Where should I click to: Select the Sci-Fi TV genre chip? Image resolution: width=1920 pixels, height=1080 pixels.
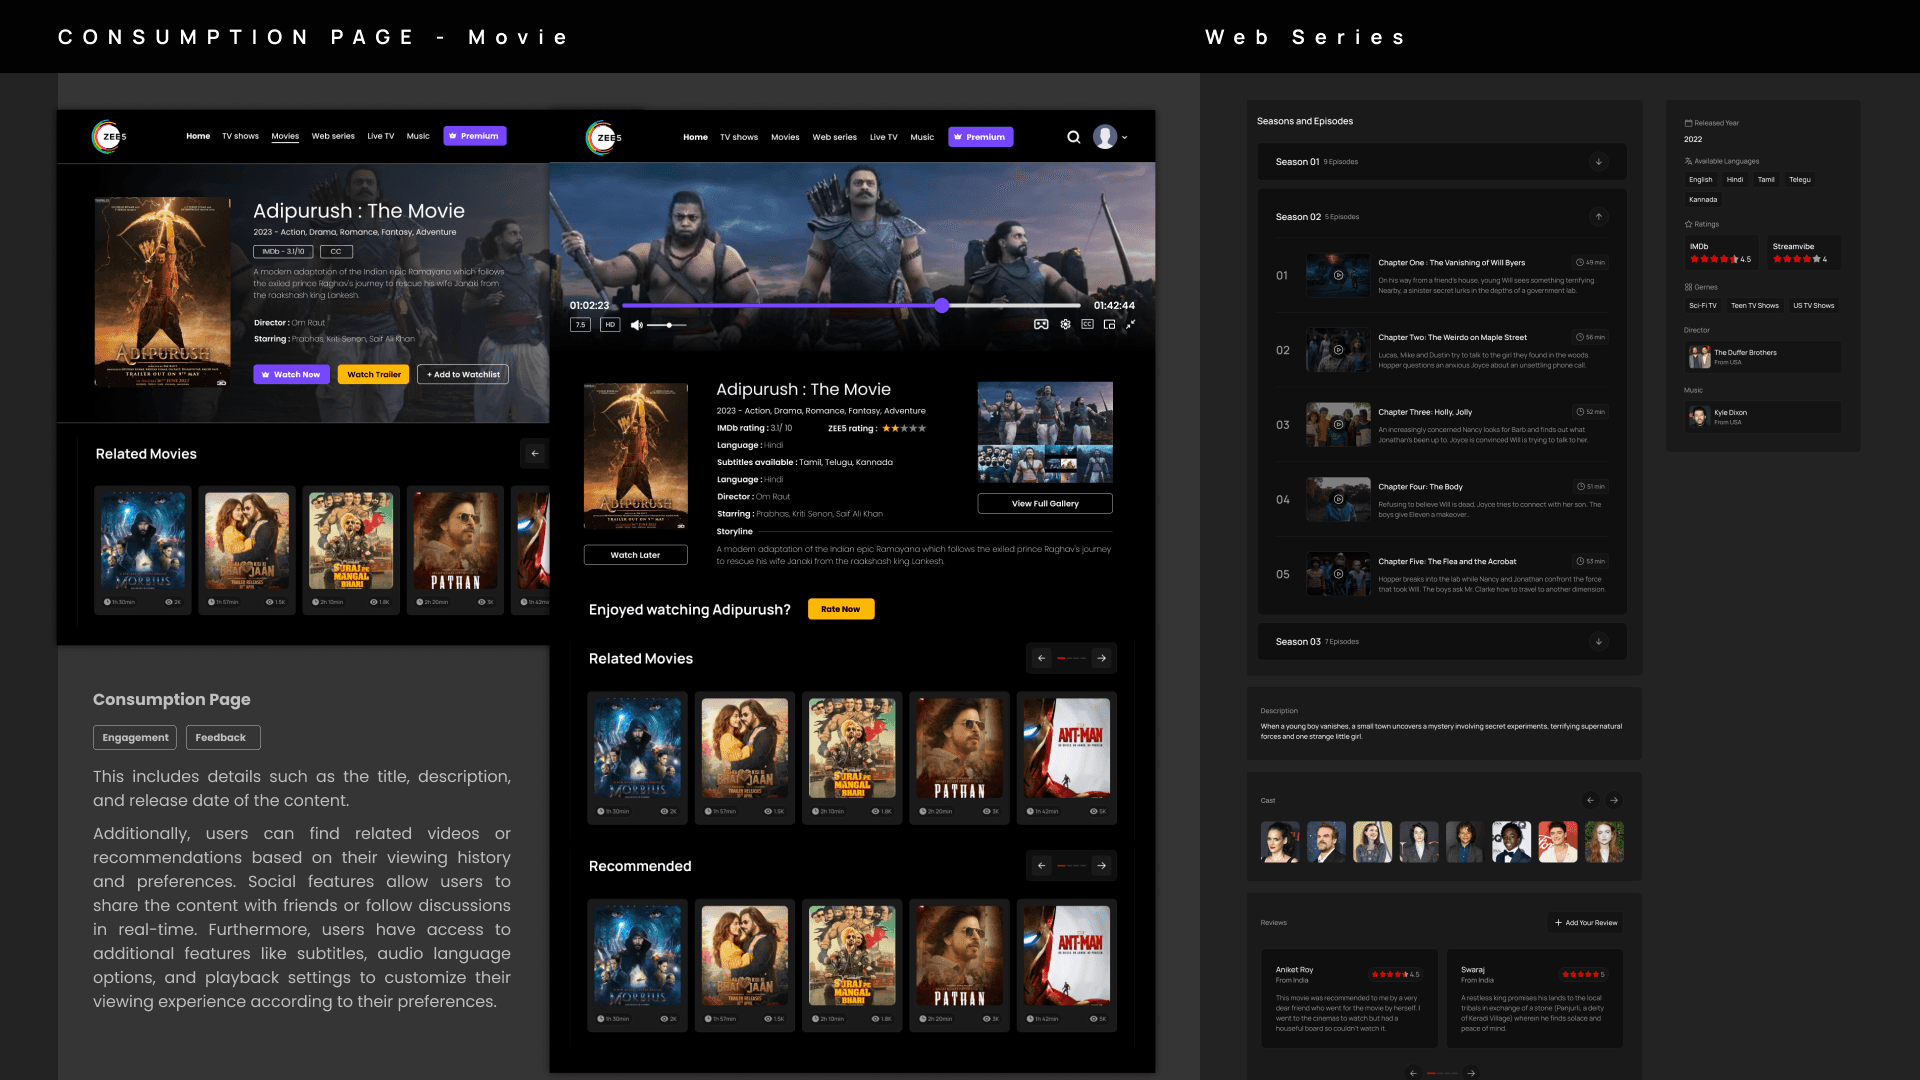click(x=1702, y=306)
